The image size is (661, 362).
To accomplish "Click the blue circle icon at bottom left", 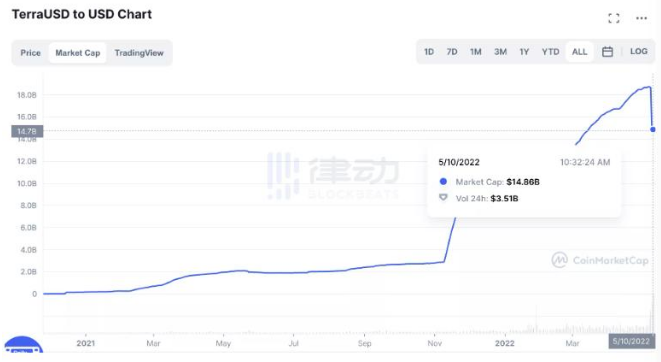I will click(23, 345).
